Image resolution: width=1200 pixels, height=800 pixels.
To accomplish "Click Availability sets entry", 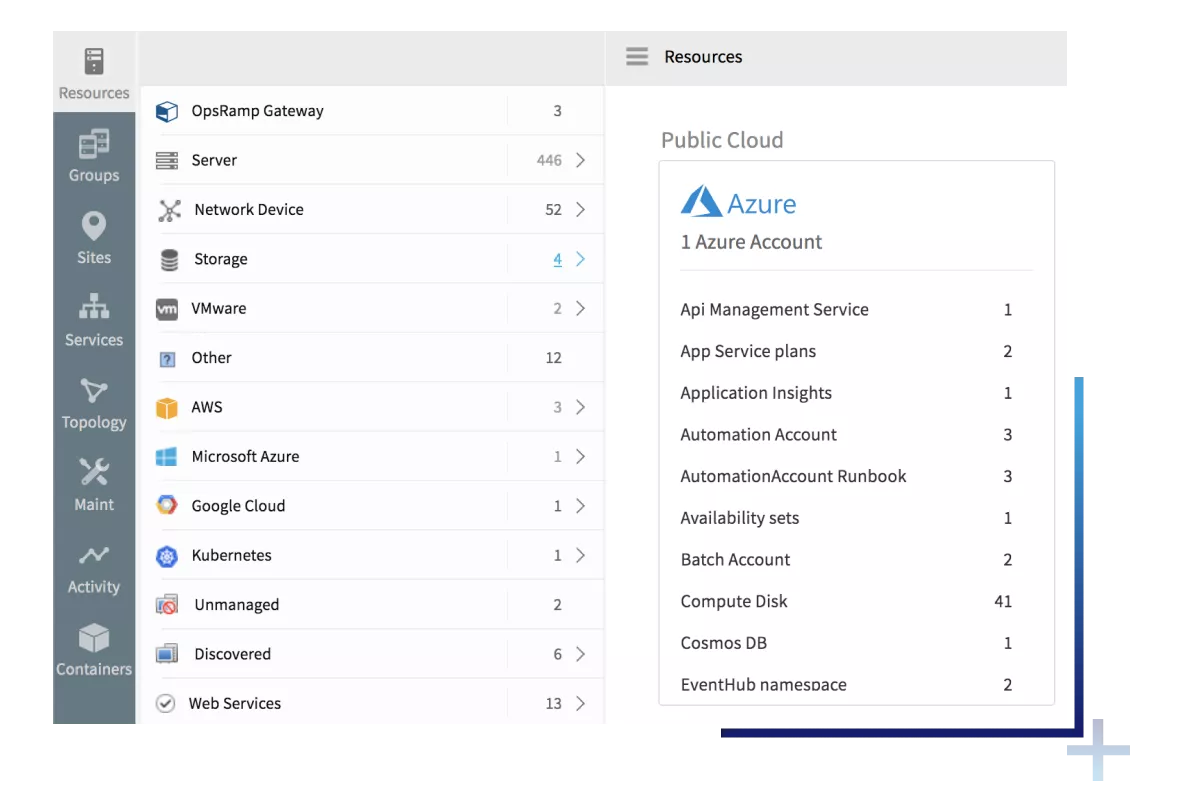I will [x=740, y=518].
